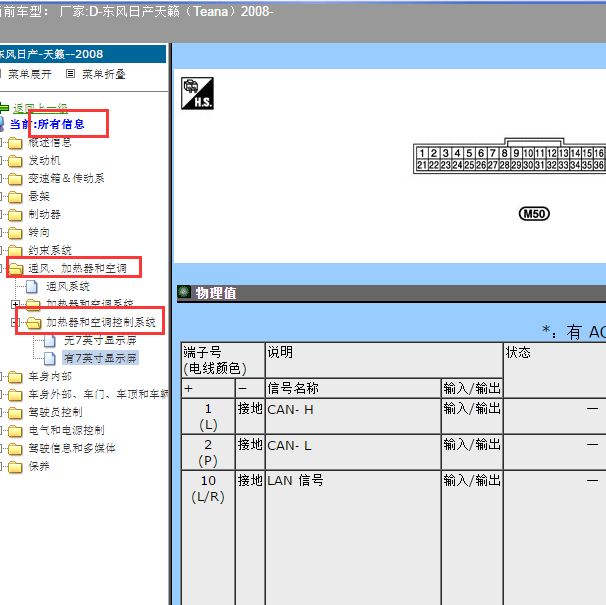Click terminal 10 (L/R) cell

[208, 537]
